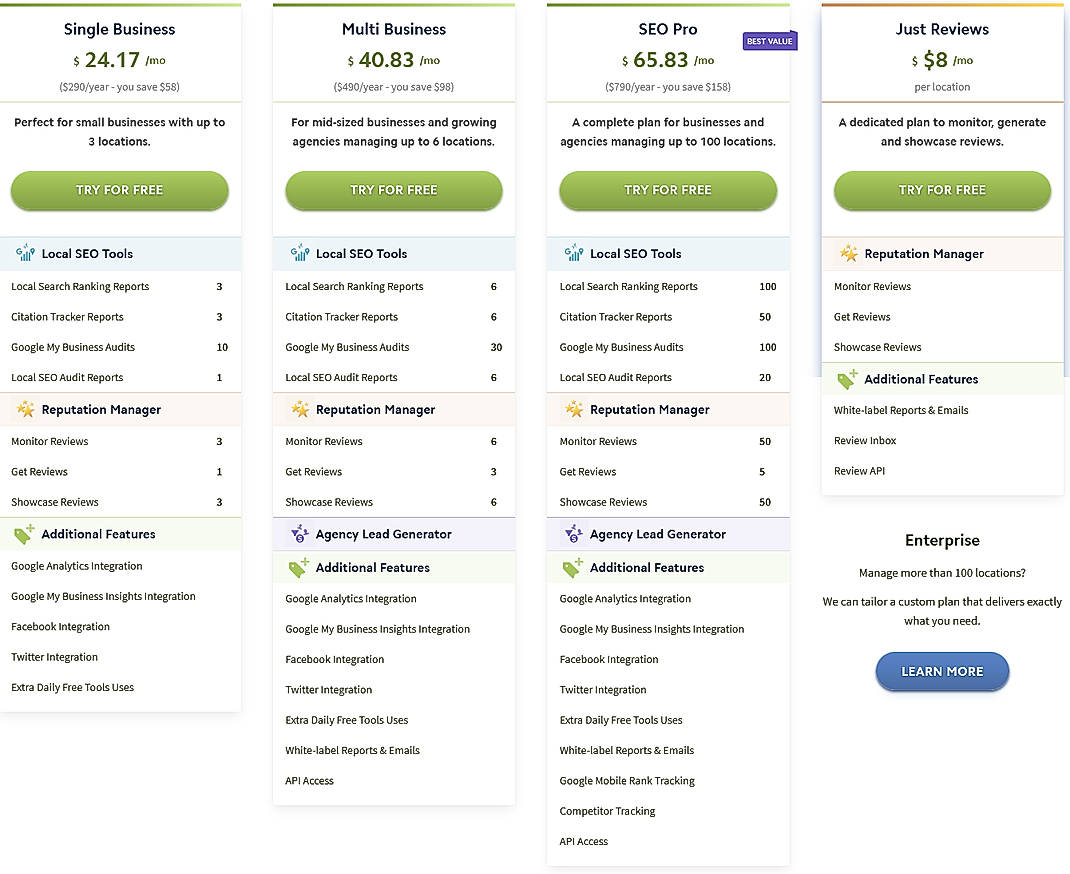The height and width of the screenshot is (874, 1070).
Task: Try the Single Business plan for free
Action: point(119,189)
